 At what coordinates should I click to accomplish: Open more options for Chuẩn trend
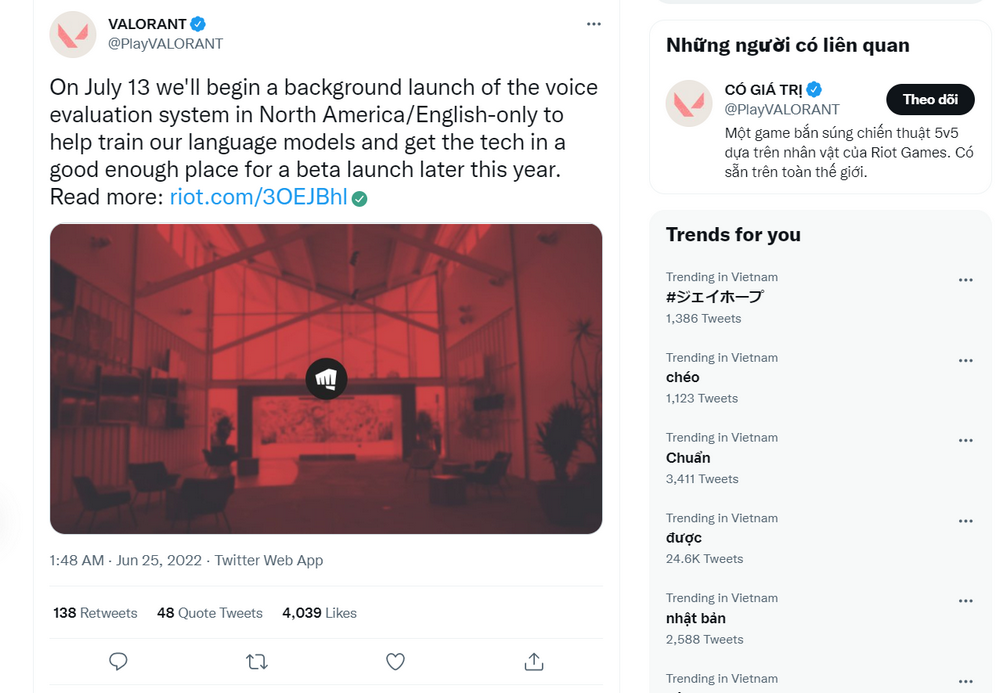(x=965, y=440)
